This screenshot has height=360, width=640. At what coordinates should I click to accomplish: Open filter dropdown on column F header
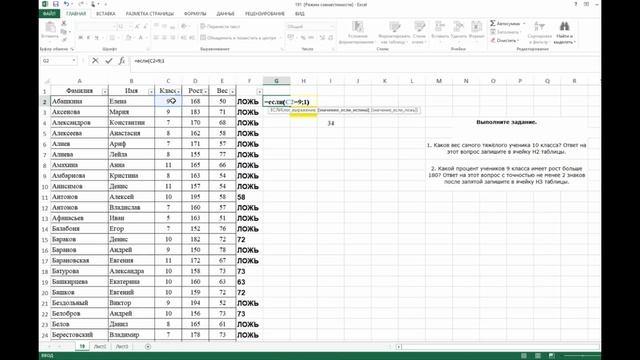(x=259, y=91)
